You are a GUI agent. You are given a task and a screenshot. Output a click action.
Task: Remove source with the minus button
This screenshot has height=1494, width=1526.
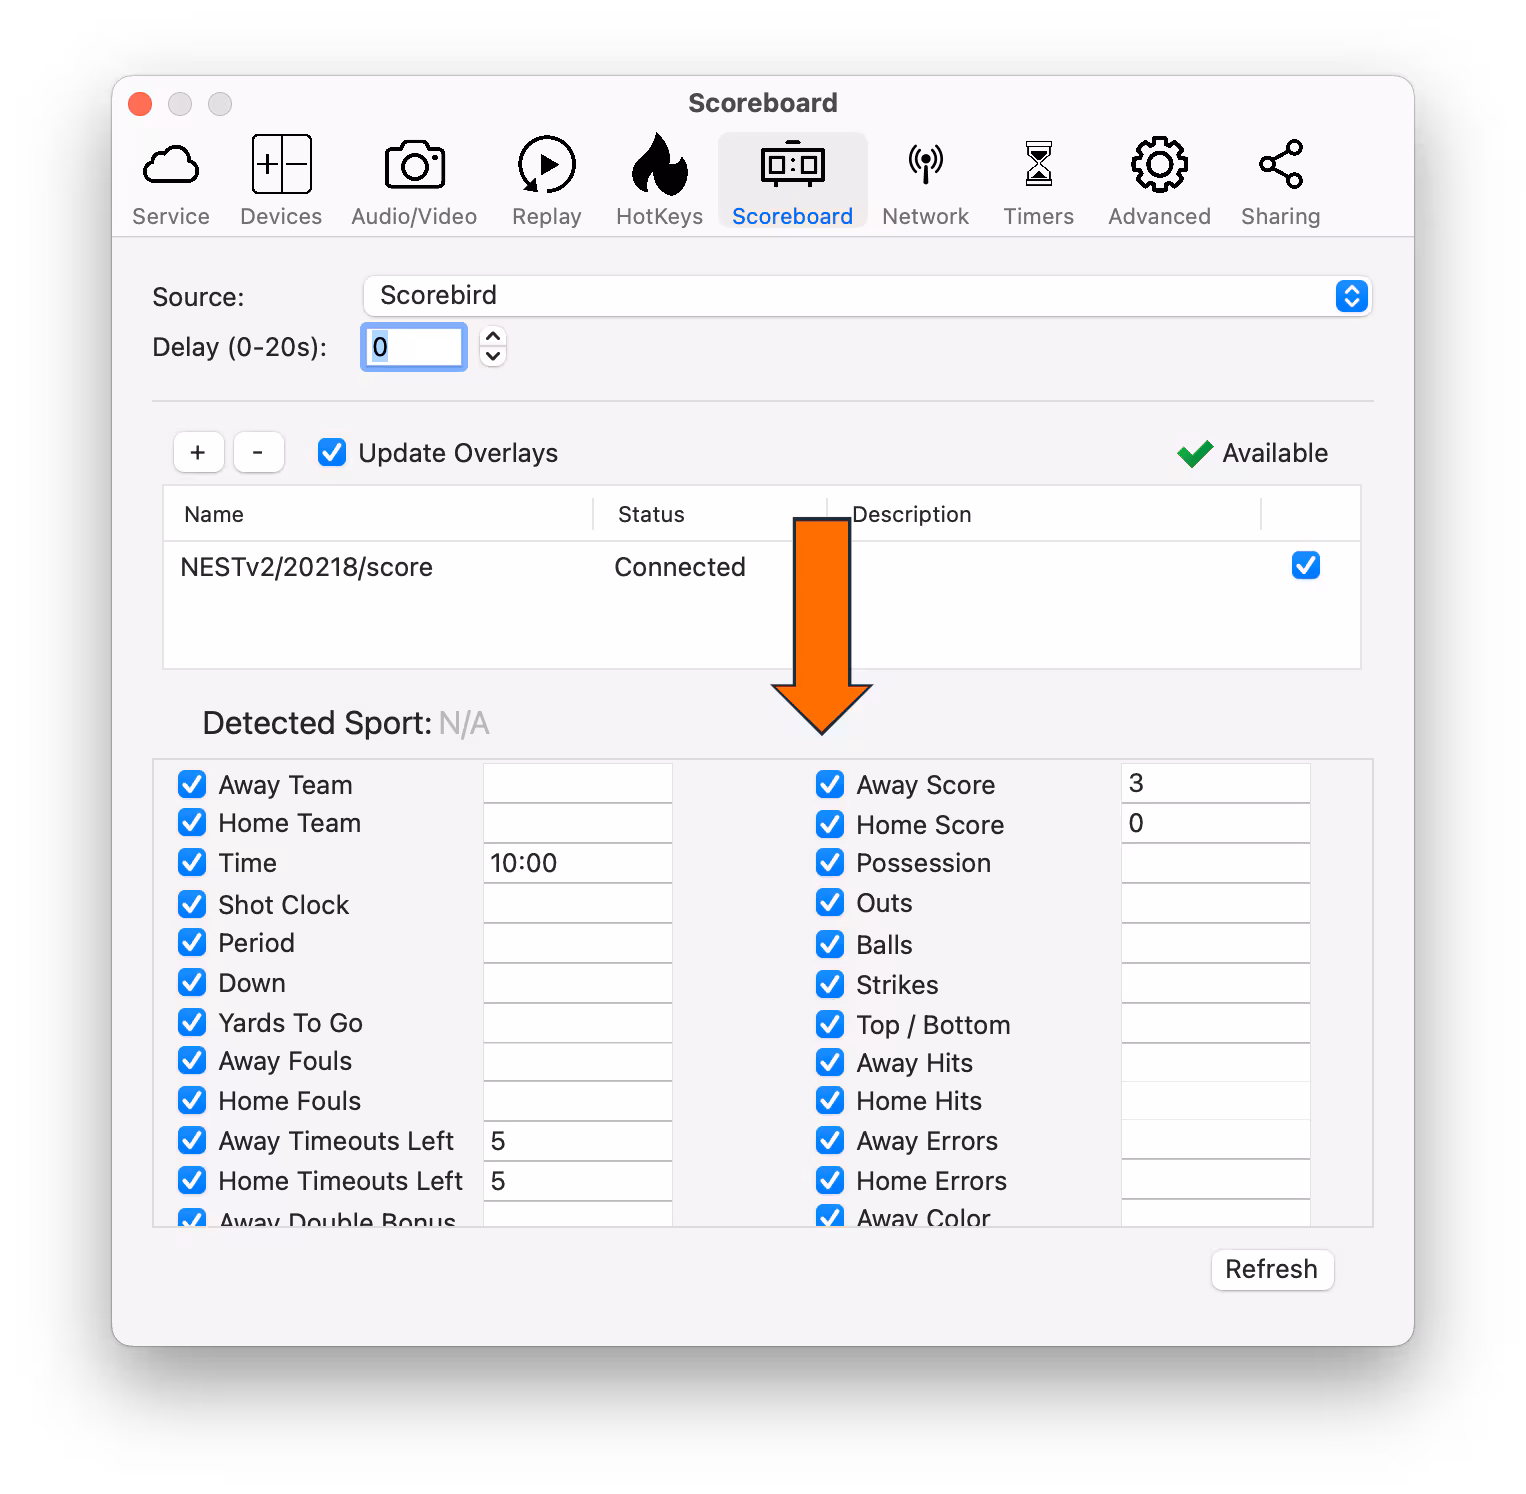coord(258,452)
